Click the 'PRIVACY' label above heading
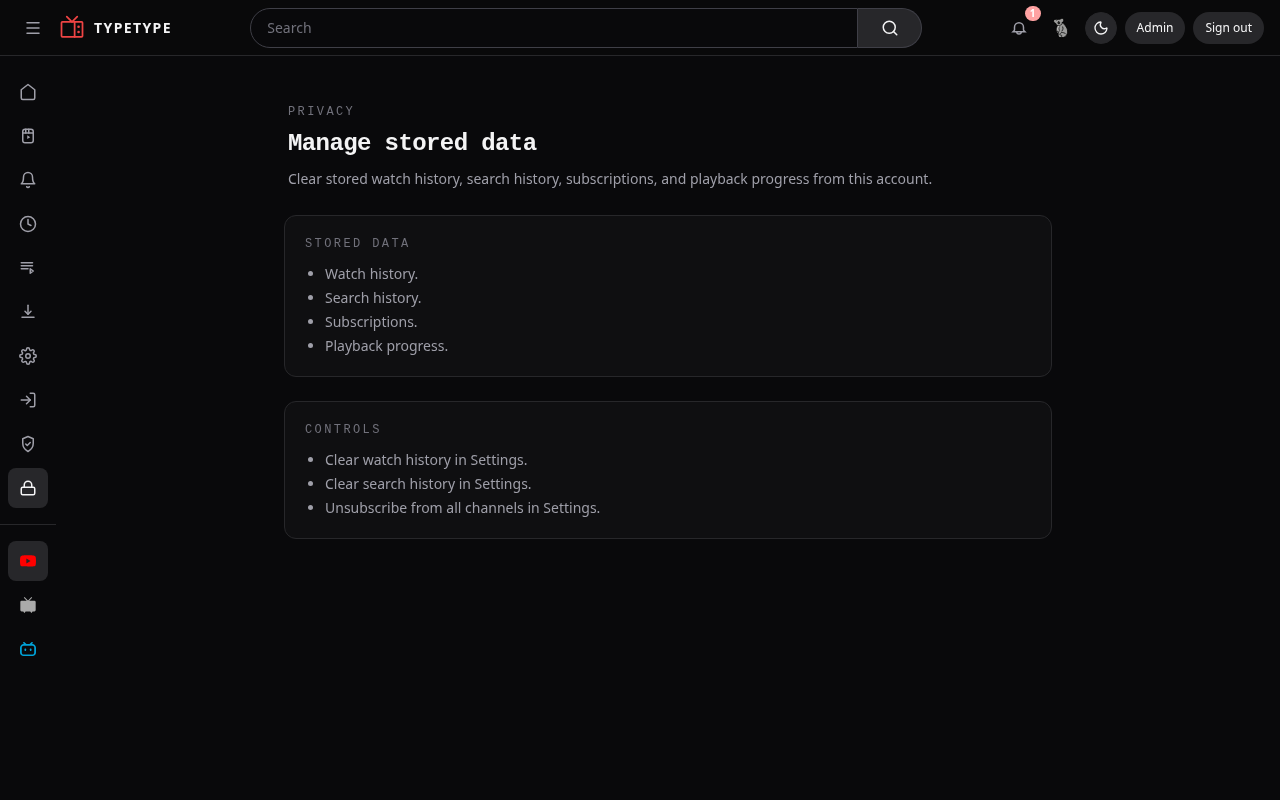Screen dimensions: 1280x800 click(321, 111)
